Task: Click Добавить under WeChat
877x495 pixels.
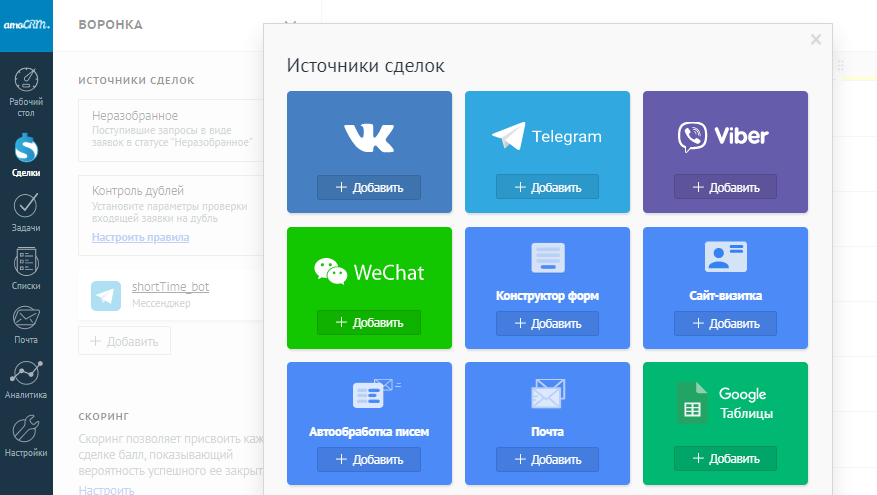Action: pos(369,323)
